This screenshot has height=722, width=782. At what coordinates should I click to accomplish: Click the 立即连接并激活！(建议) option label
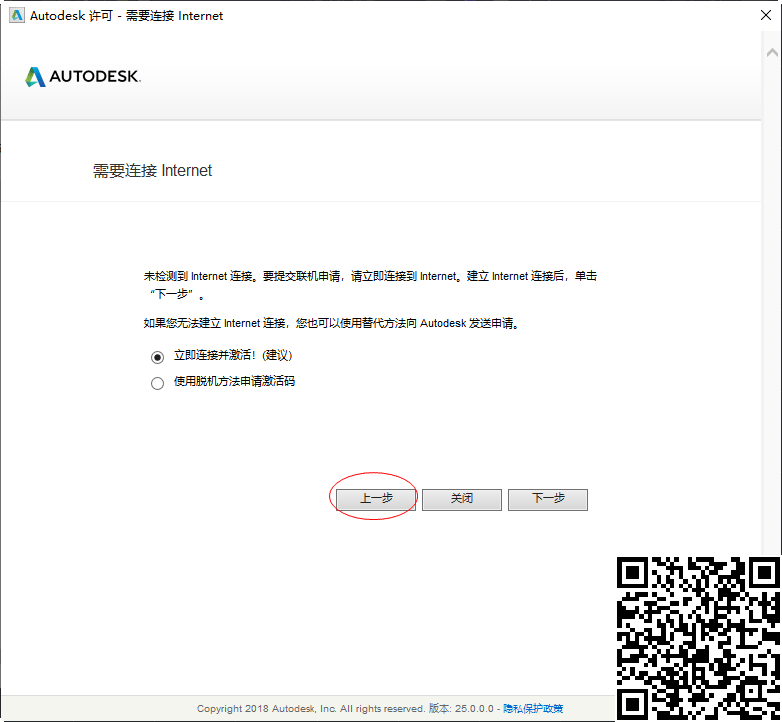point(233,355)
